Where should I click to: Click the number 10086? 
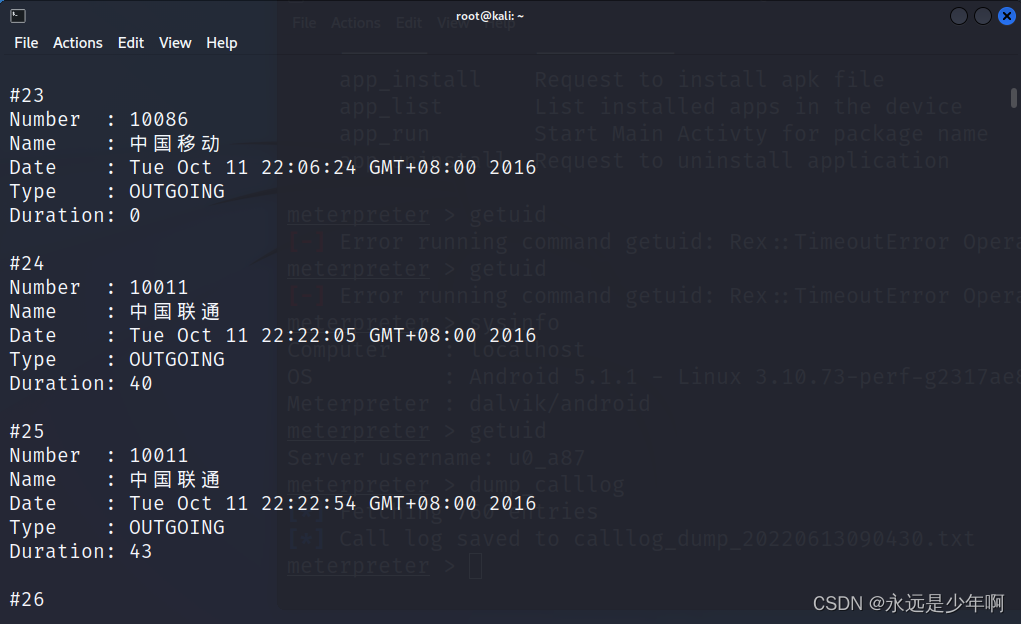(x=158, y=120)
